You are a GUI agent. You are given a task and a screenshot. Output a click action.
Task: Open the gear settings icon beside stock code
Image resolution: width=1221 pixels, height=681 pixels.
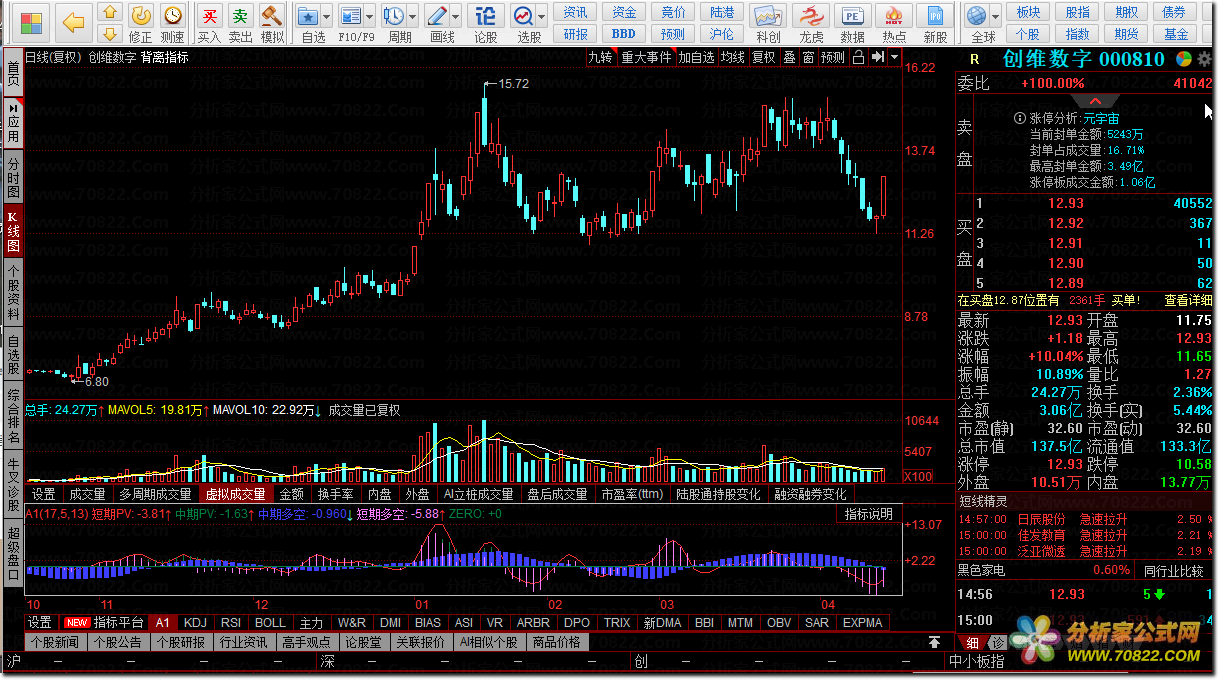point(1204,59)
